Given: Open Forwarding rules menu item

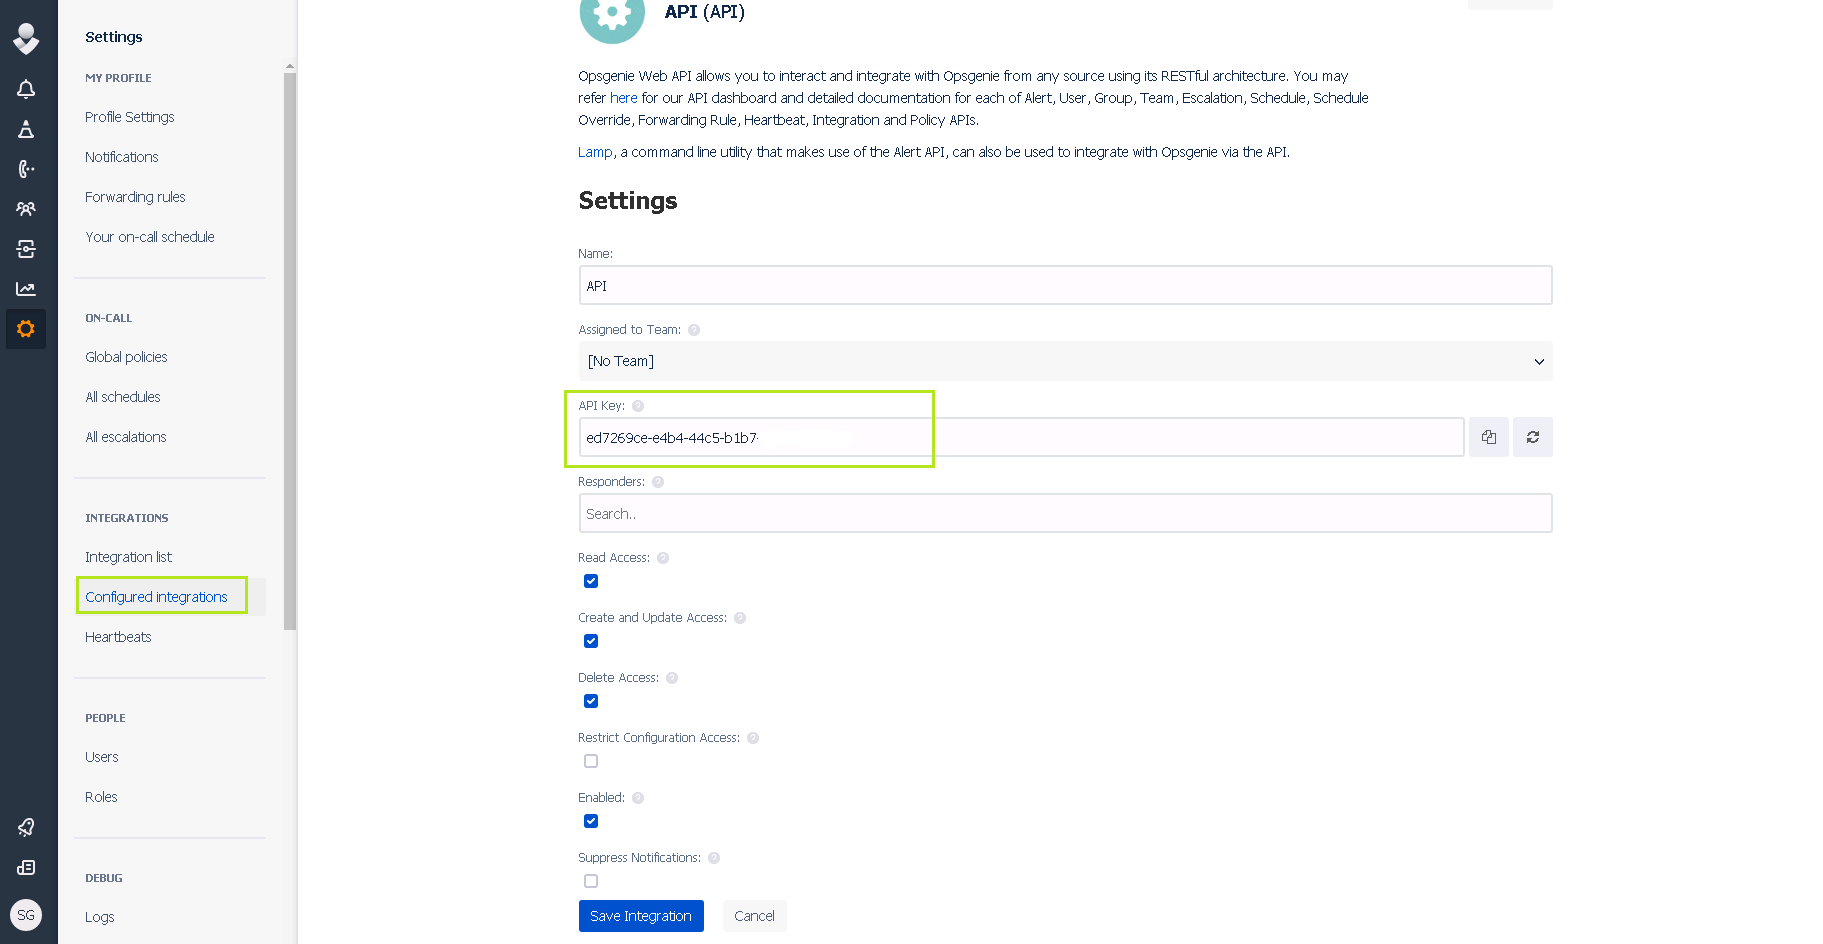Looking at the screenshot, I should [x=135, y=197].
